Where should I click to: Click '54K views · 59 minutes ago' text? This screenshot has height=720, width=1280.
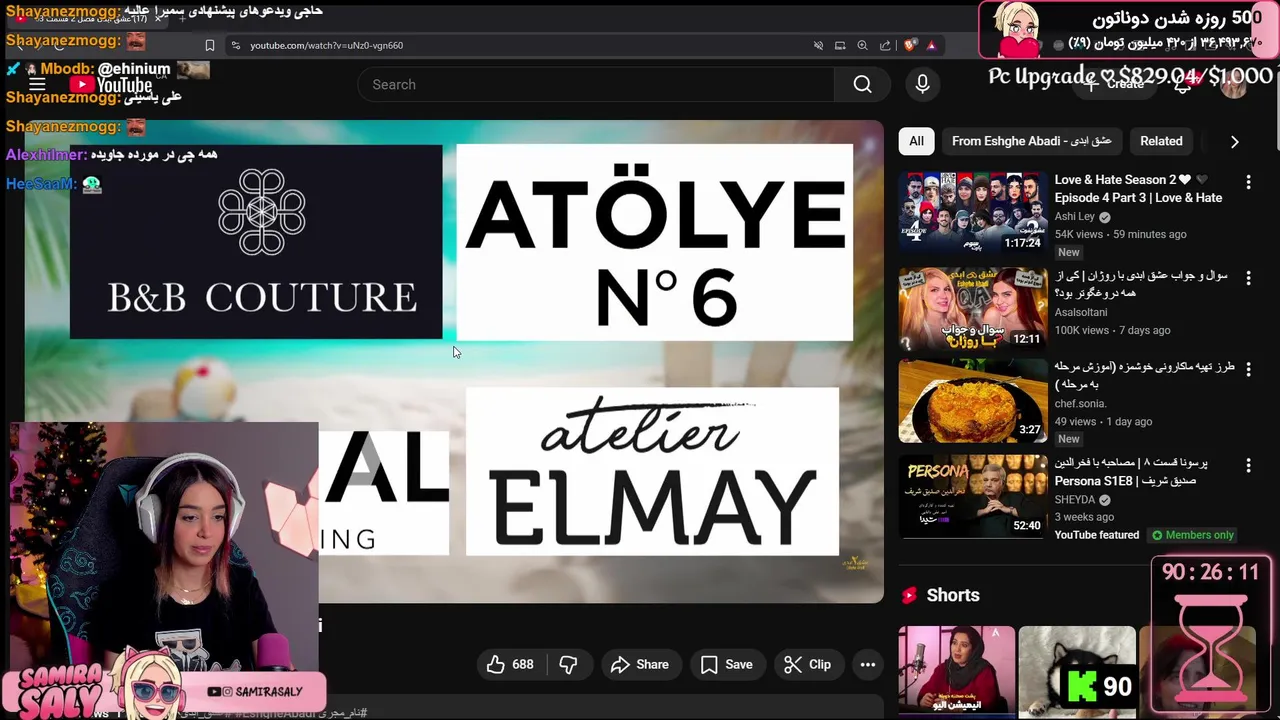[x=1120, y=234]
